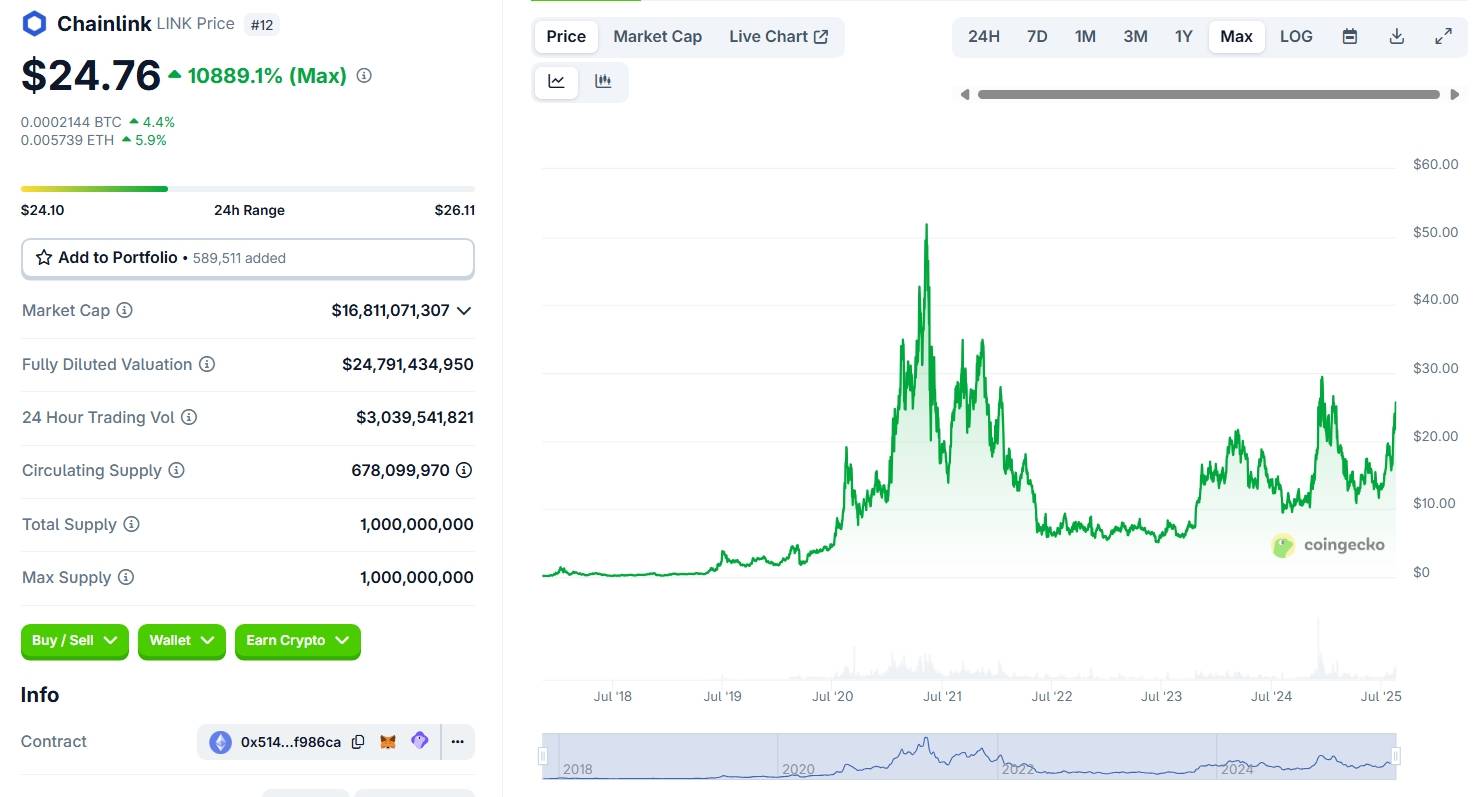Click the 24h Range progress bar
This screenshot has width=1475, height=797.
coord(248,188)
